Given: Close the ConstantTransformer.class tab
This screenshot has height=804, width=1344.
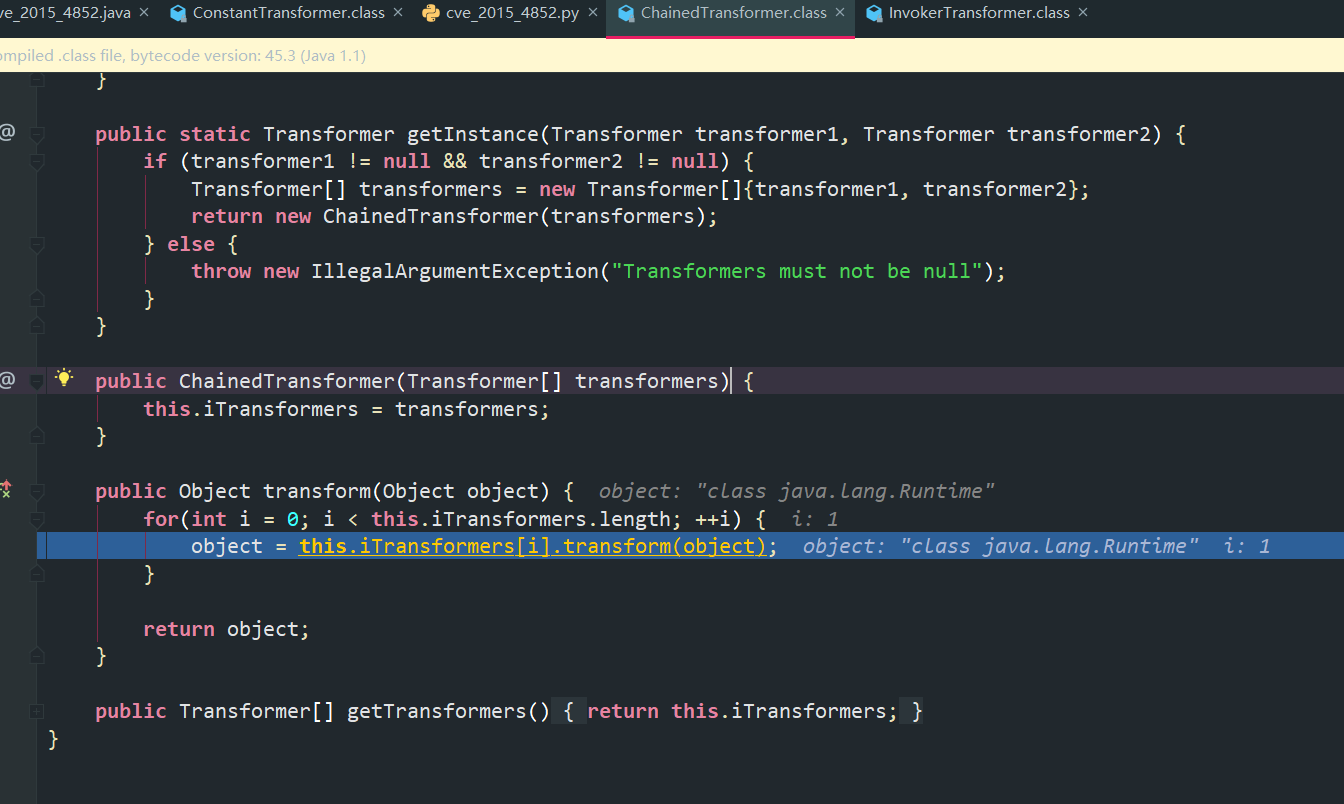Looking at the screenshot, I should [398, 13].
